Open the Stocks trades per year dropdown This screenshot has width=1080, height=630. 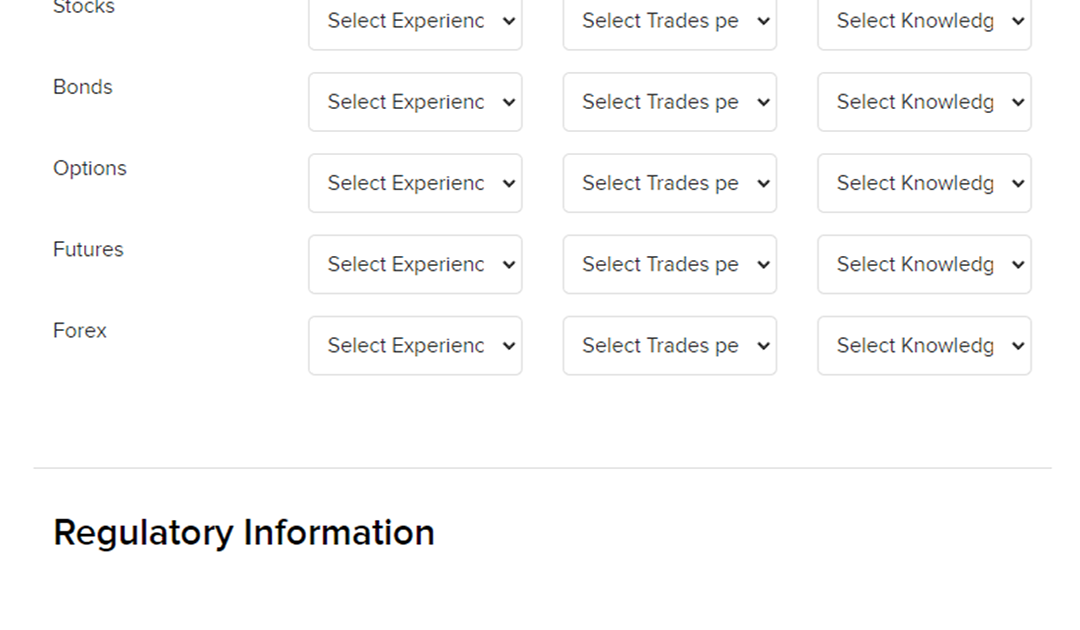pyautogui.click(x=669, y=22)
